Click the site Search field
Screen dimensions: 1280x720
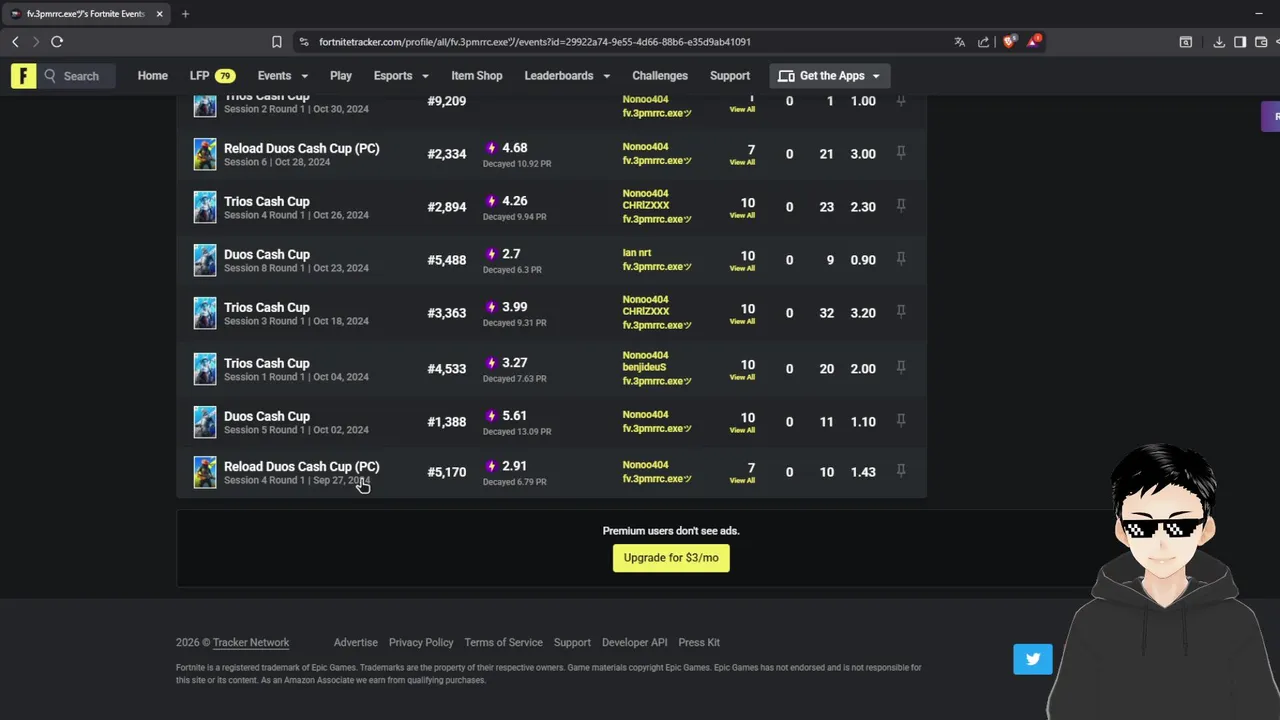coord(80,76)
